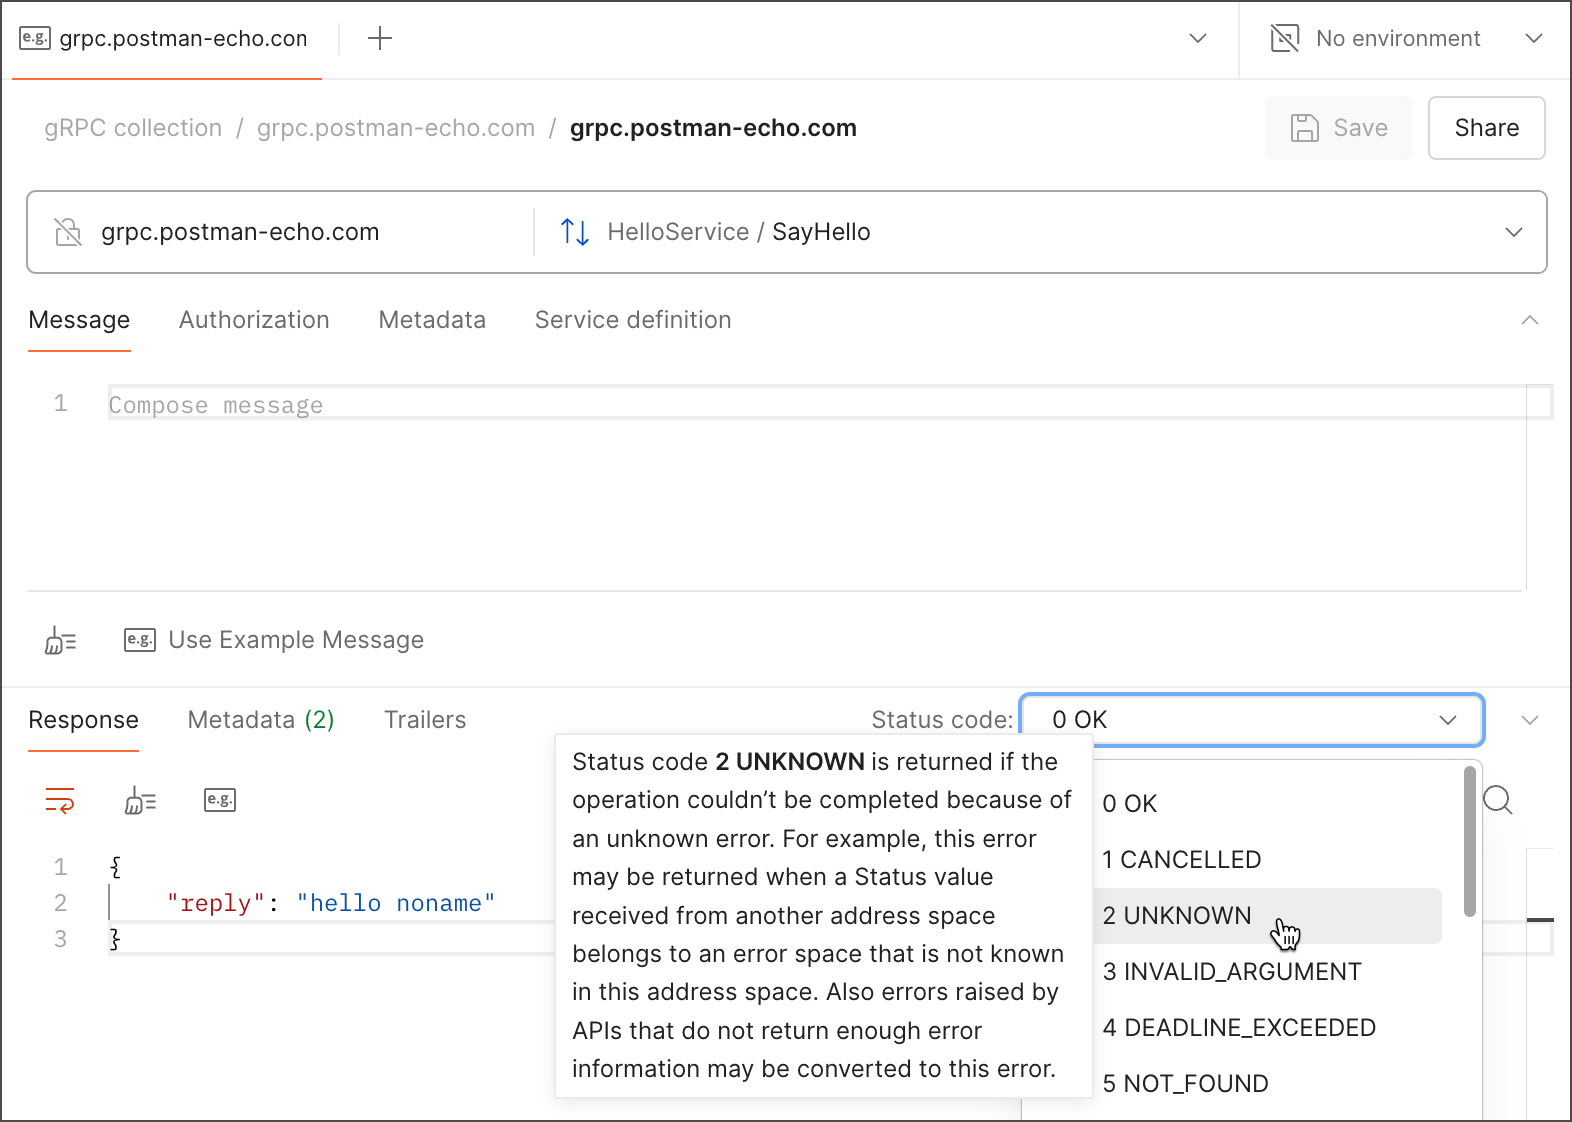Open the Status code dropdown
Screen dimensions: 1572x1122
(x=1250, y=720)
